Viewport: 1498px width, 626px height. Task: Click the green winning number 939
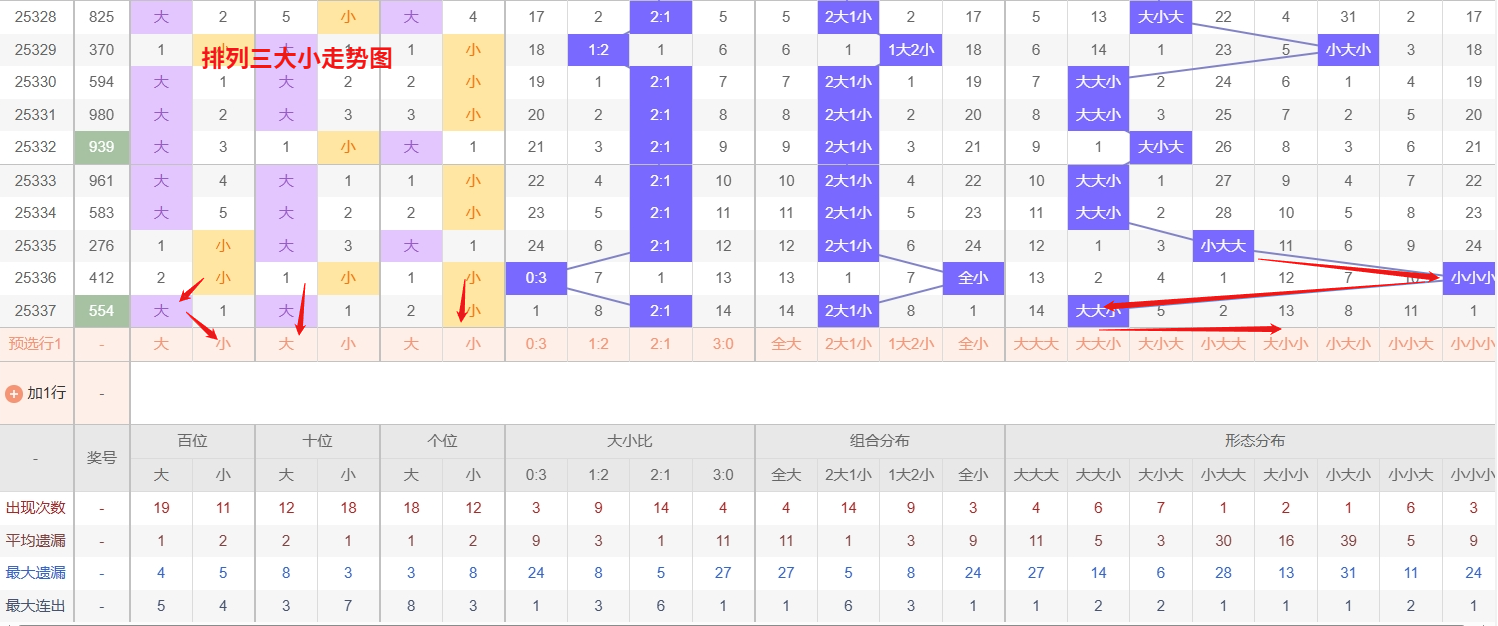click(x=101, y=147)
